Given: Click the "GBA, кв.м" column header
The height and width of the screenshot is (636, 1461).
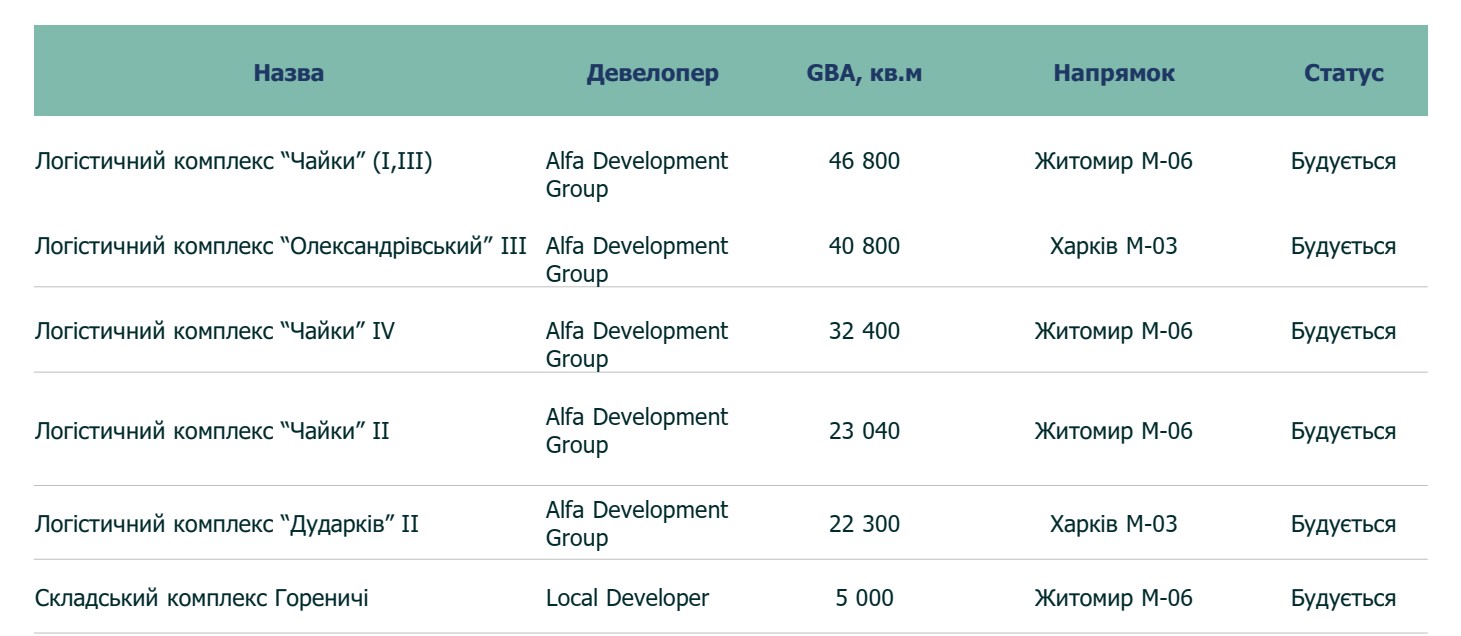Looking at the screenshot, I should tap(864, 73).
